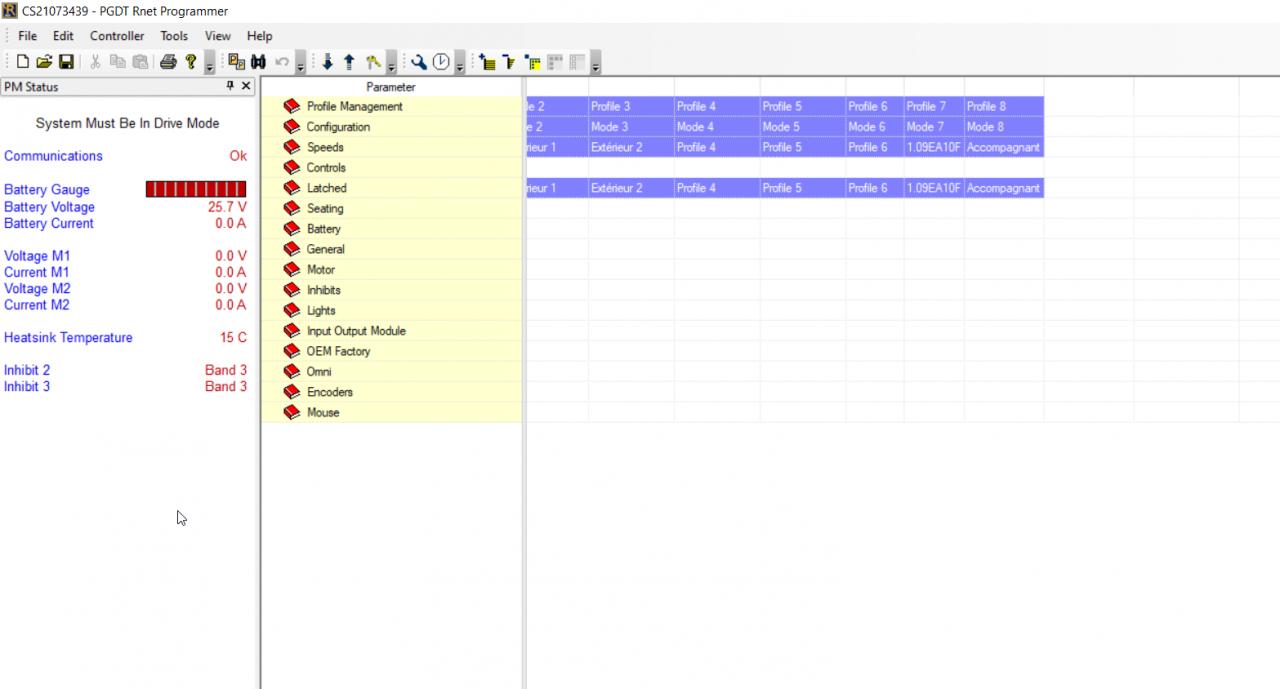The height and width of the screenshot is (689, 1280).
Task: Click the book icon next to Lights
Action: point(292,311)
